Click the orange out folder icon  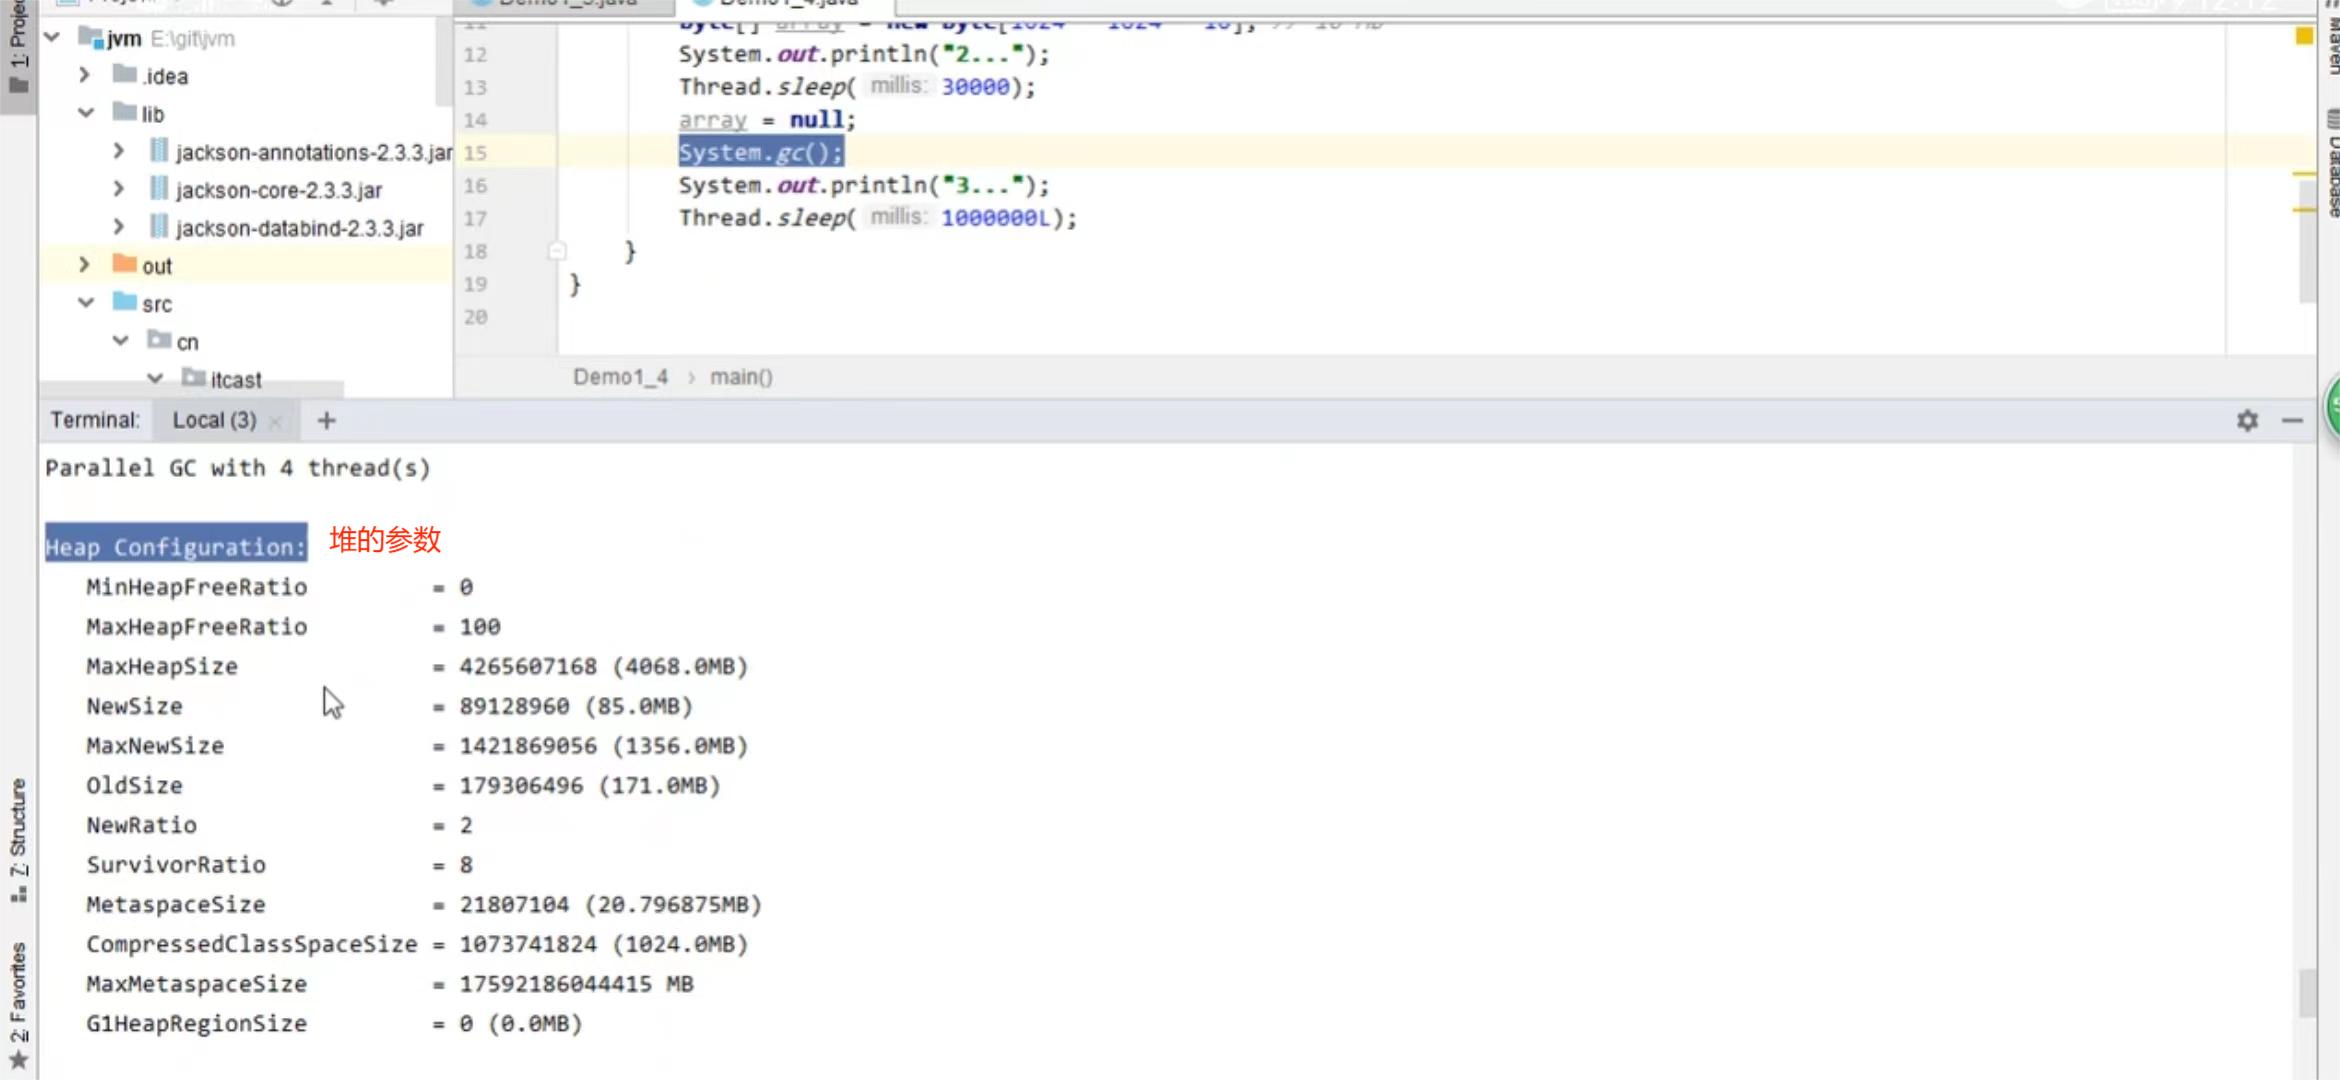(x=125, y=265)
